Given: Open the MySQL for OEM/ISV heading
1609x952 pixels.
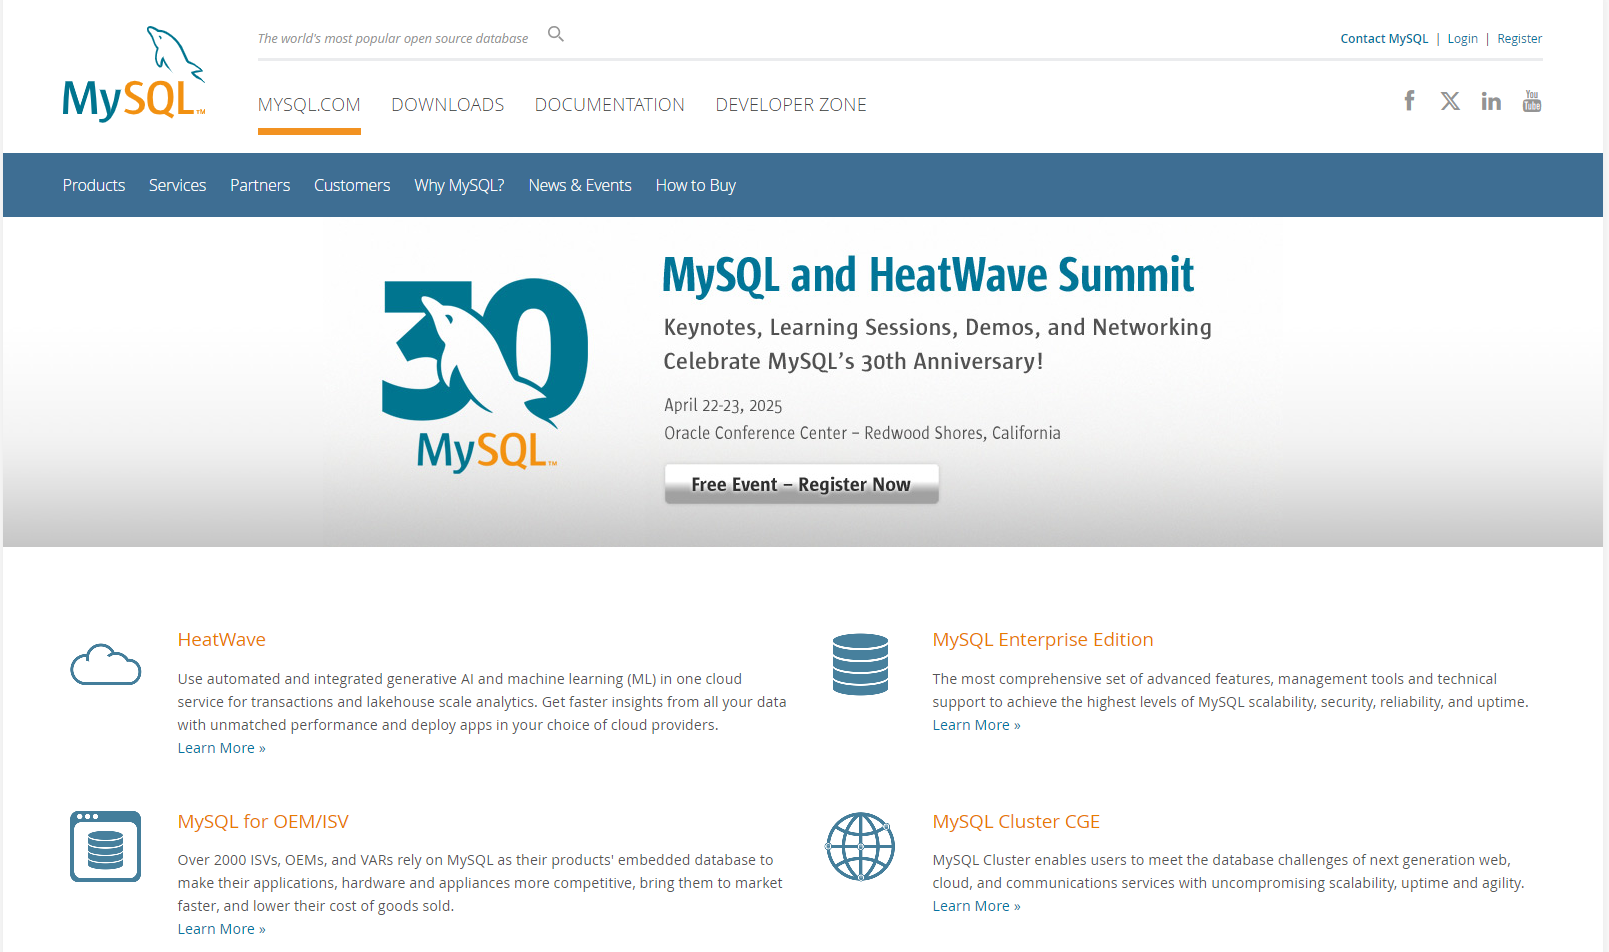Looking at the screenshot, I should pos(263,821).
